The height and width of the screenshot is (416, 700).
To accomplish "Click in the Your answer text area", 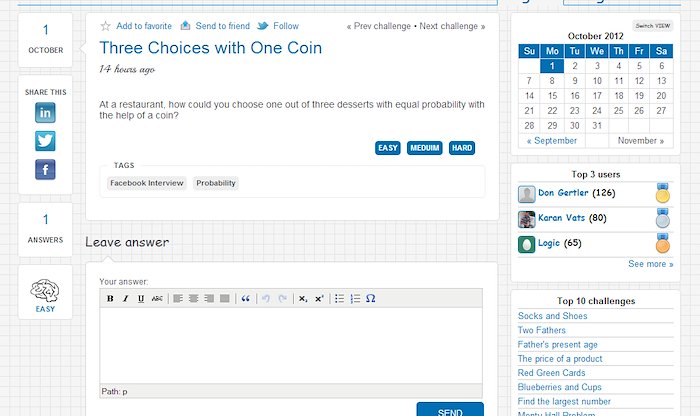I will 291,345.
